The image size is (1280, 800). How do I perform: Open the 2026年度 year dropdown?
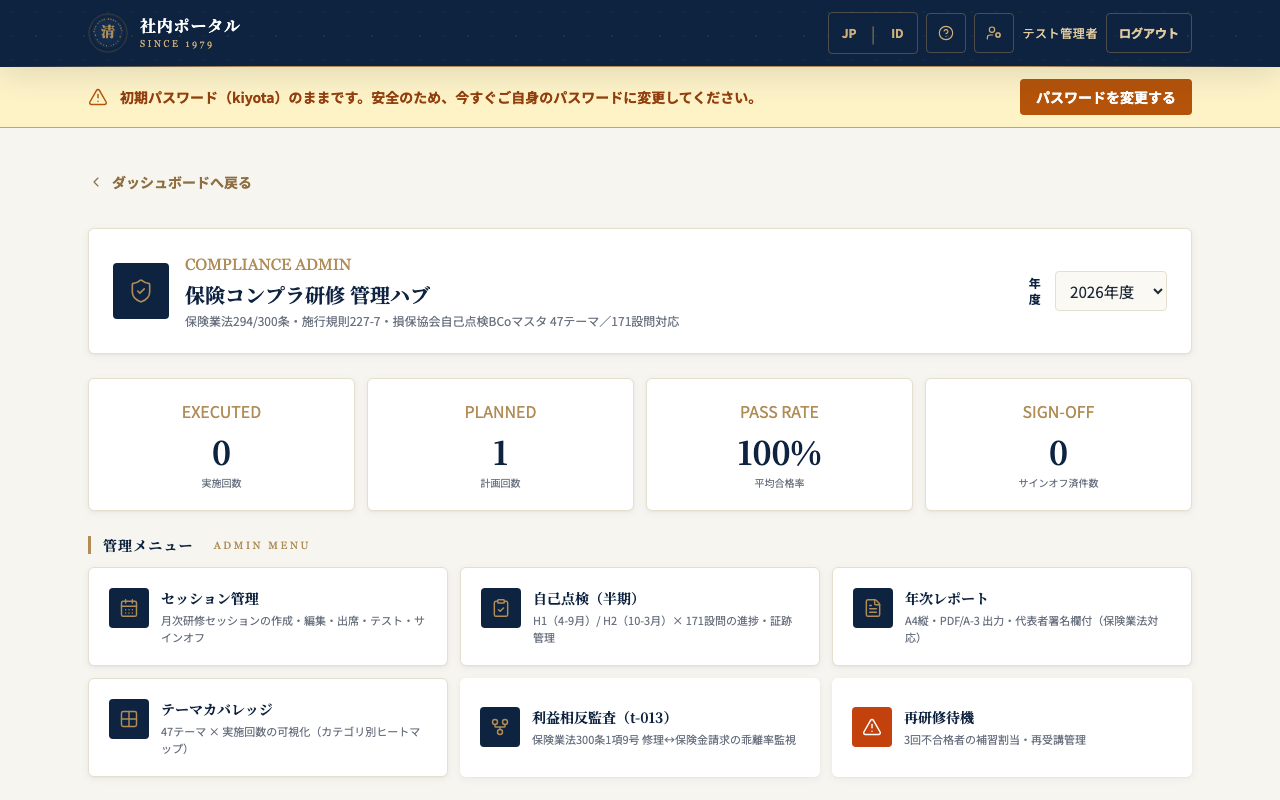point(1111,291)
